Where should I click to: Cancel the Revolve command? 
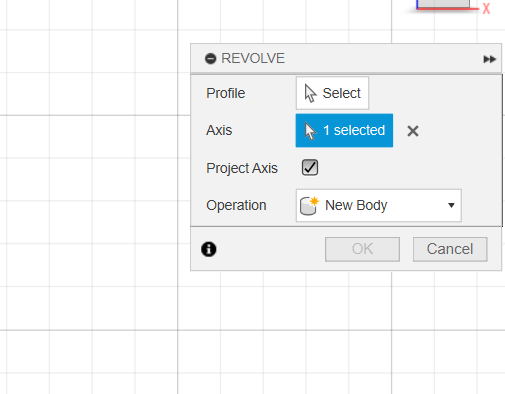tap(450, 249)
